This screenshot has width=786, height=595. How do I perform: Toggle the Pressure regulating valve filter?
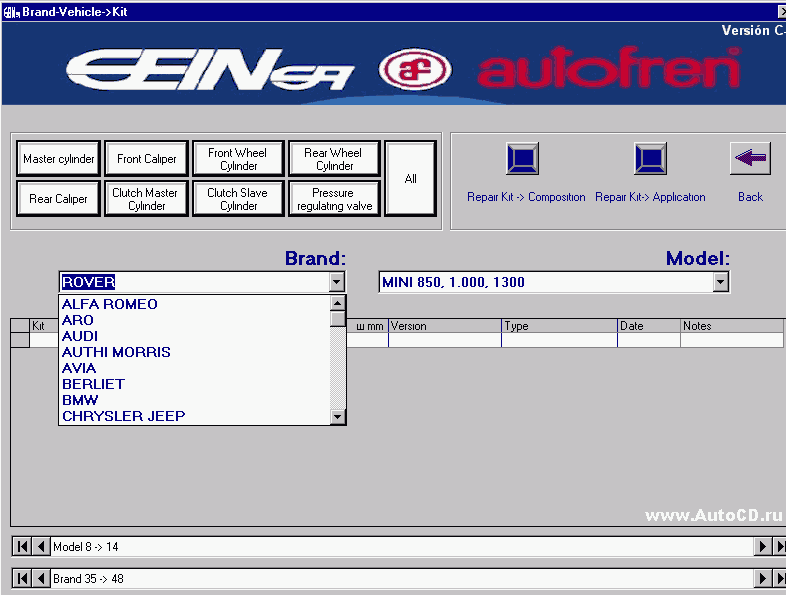(x=334, y=199)
